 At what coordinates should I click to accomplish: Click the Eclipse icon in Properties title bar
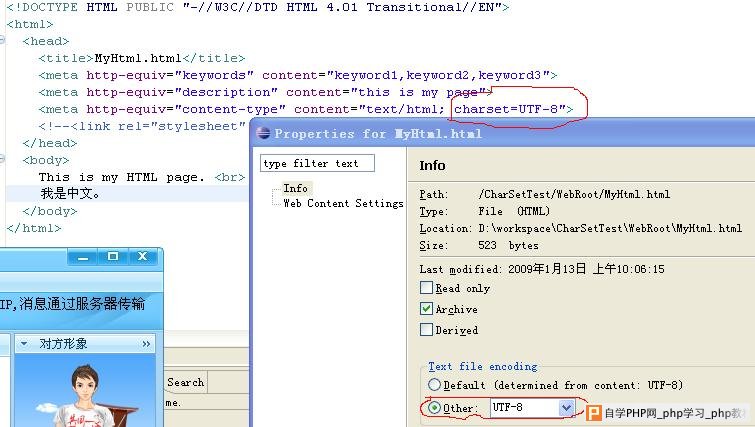(263, 133)
